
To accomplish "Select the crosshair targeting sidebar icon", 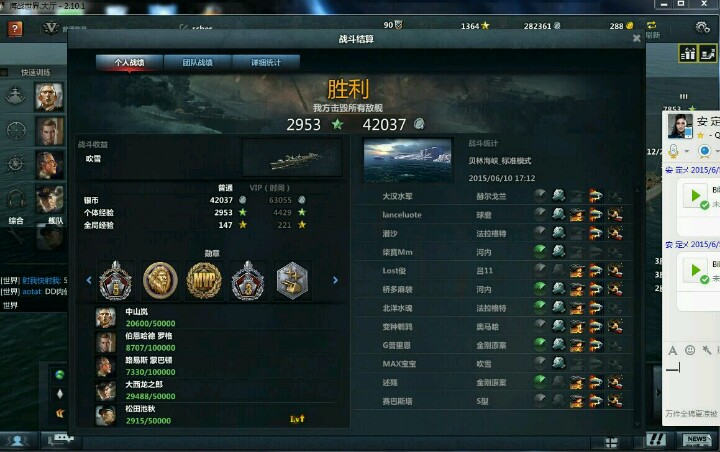I will 16,131.
